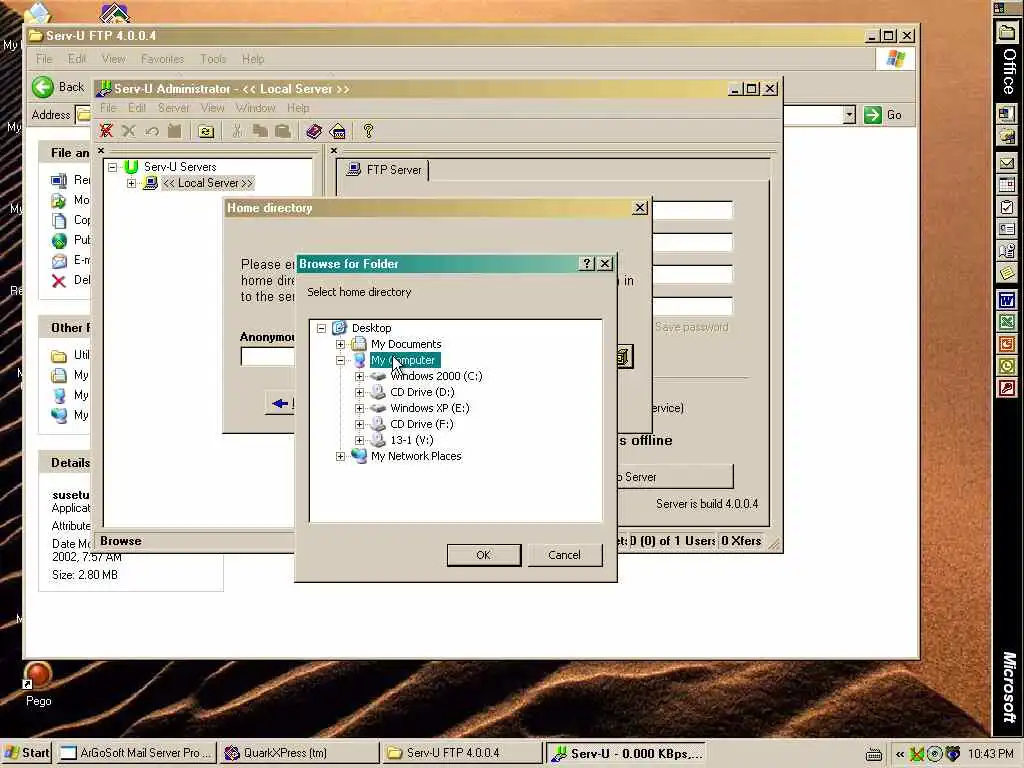Switch to Serv-U FTP 4.0.0.4 taskbar button

[461, 753]
